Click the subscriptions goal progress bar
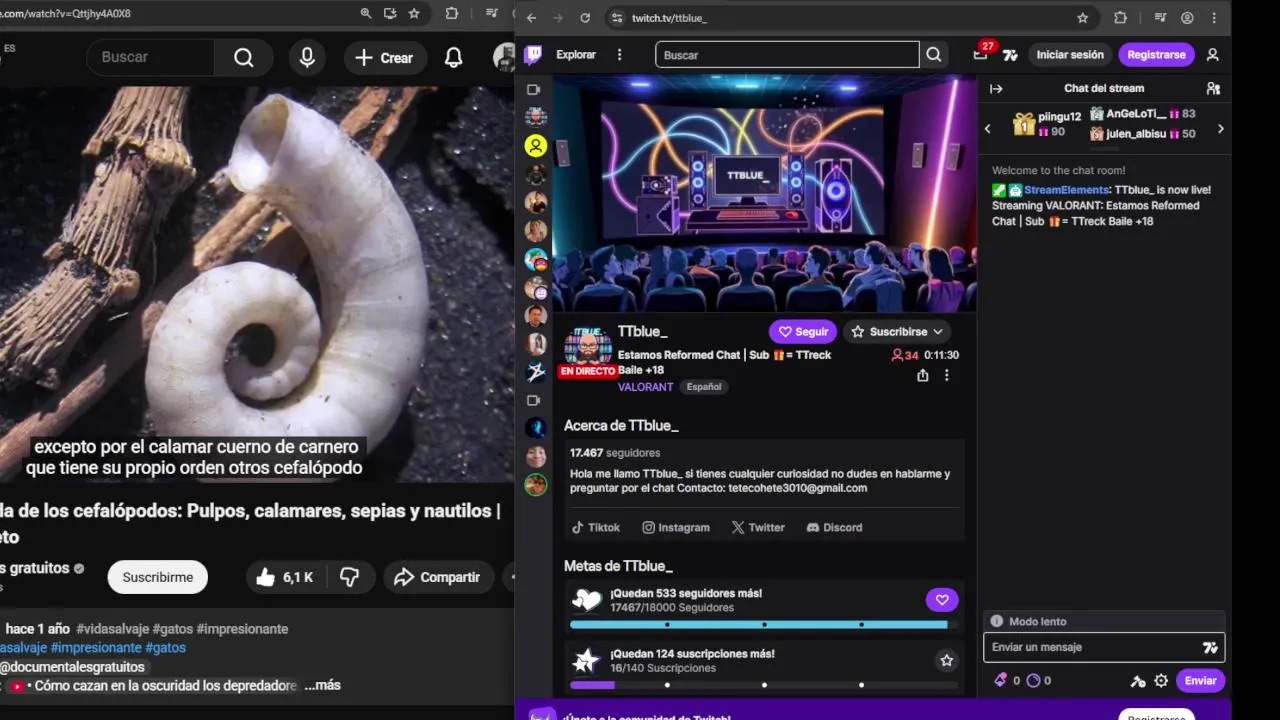Image resolution: width=1280 pixels, height=720 pixels. [764, 685]
